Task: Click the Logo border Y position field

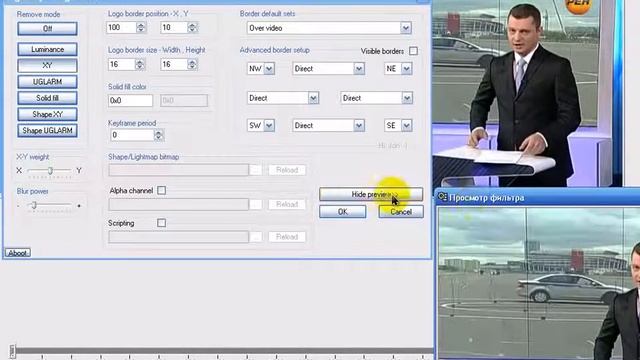Action: point(173,27)
